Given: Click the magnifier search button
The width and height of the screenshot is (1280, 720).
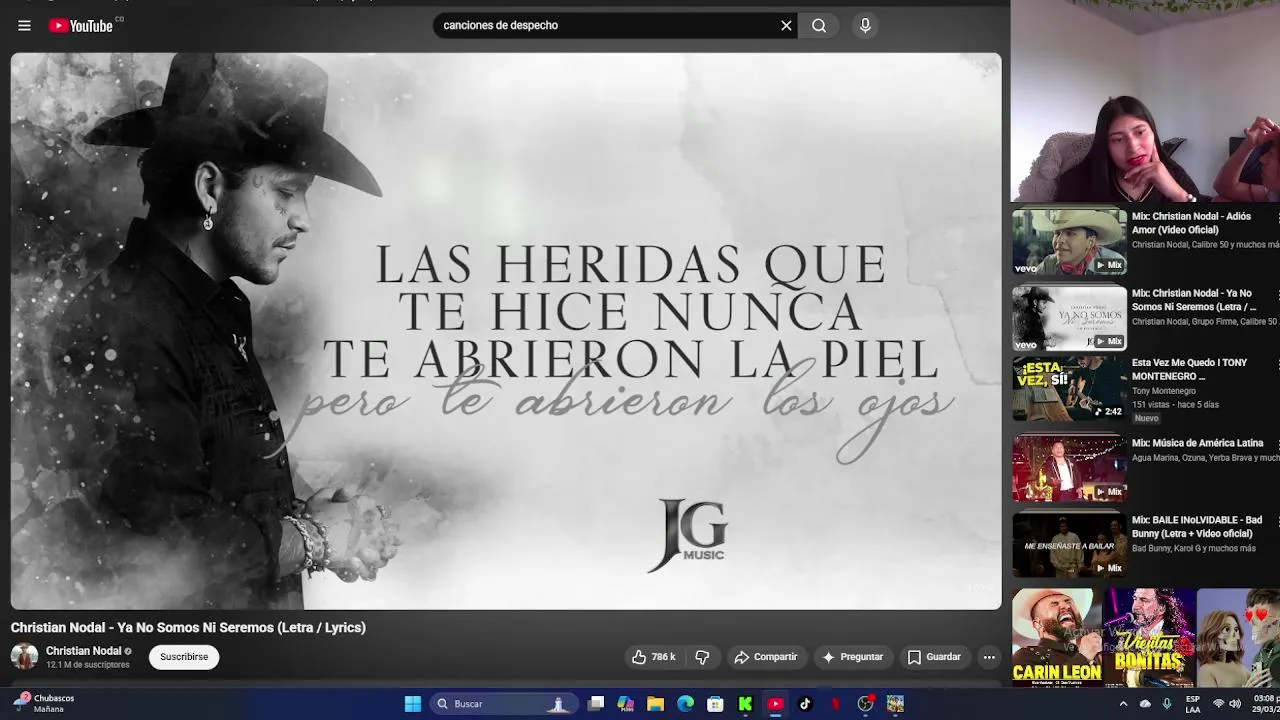Looking at the screenshot, I should click(819, 26).
